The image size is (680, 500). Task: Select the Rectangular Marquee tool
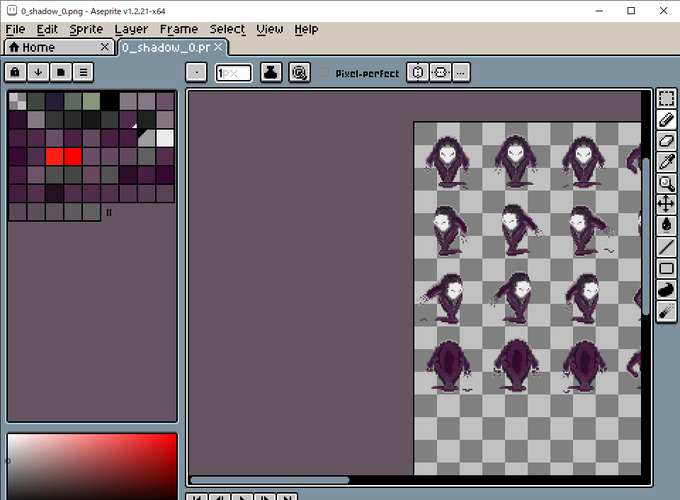click(666, 98)
